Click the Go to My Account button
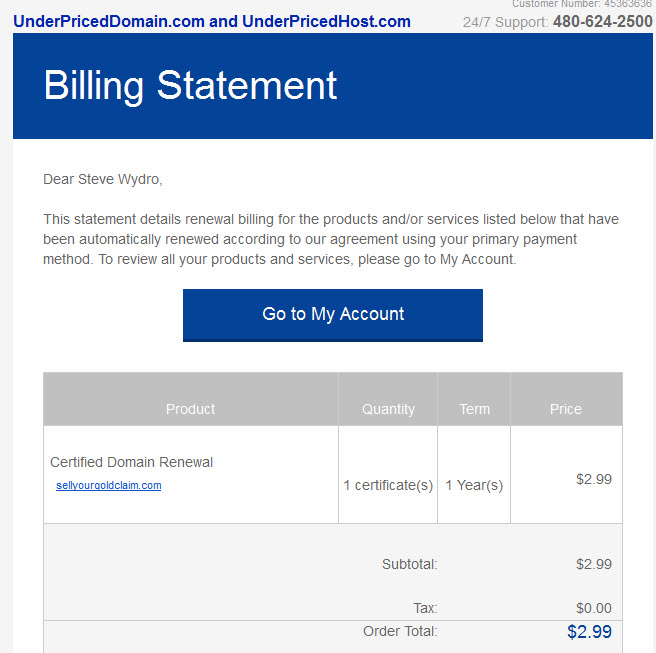The height and width of the screenshot is (653, 656). click(x=333, y=314)
